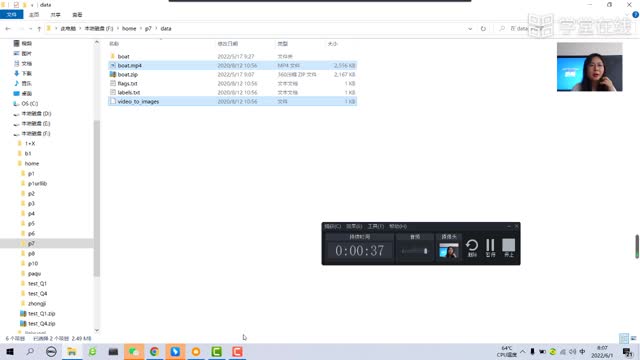640x360 pixels.
Task: Expand the chevron after home in breadcrumb
Action: coord(141,29)
